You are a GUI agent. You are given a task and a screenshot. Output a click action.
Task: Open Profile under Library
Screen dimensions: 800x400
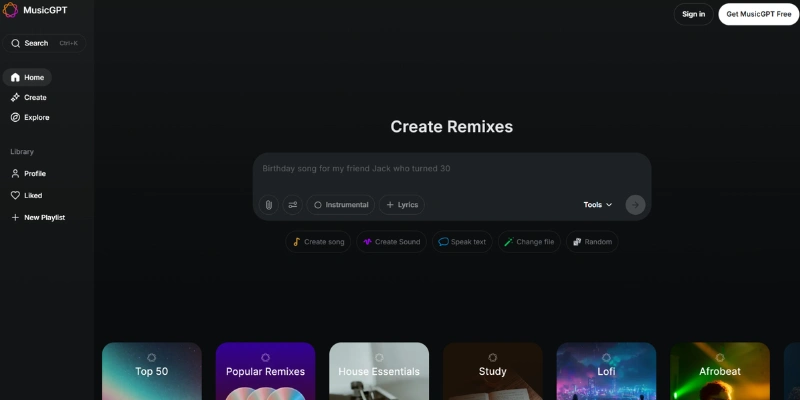[29, 173]
